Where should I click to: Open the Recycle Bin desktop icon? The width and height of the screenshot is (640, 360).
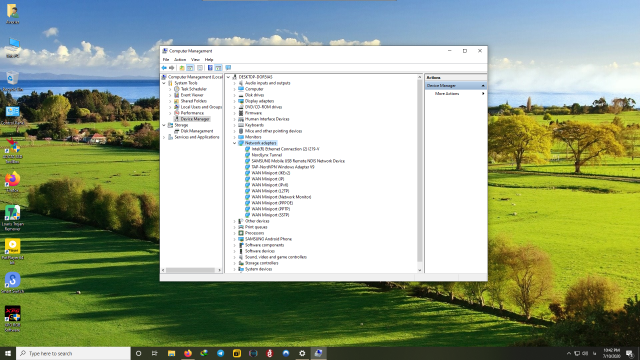12,81
